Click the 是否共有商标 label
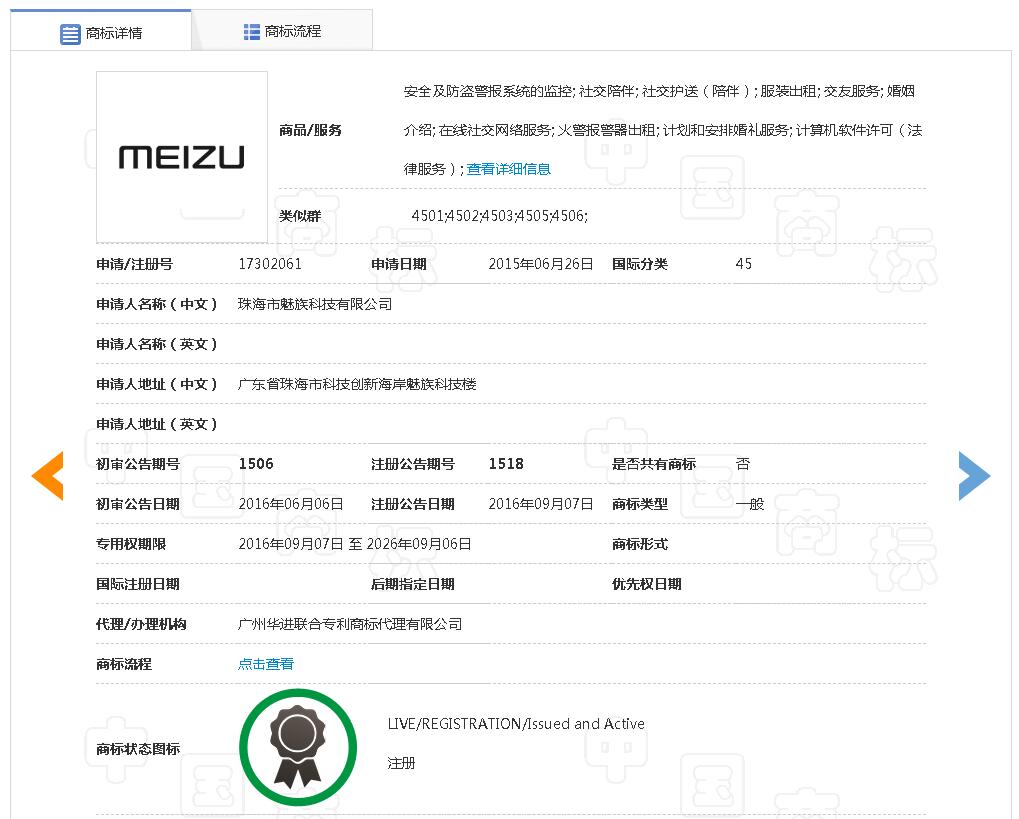This screenshot has height=819, width=1019. [654, 464]
